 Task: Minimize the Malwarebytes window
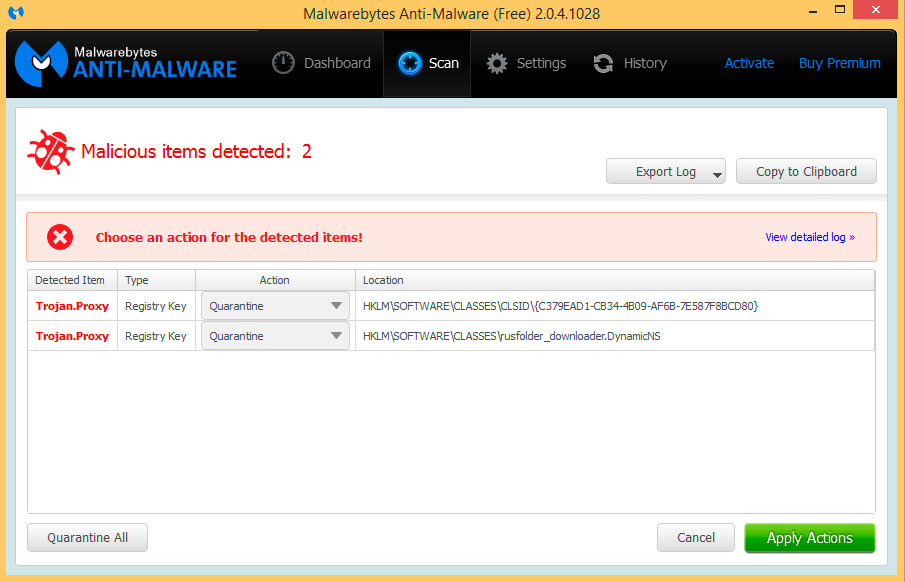pyautogui.click(x=813, y=11)
